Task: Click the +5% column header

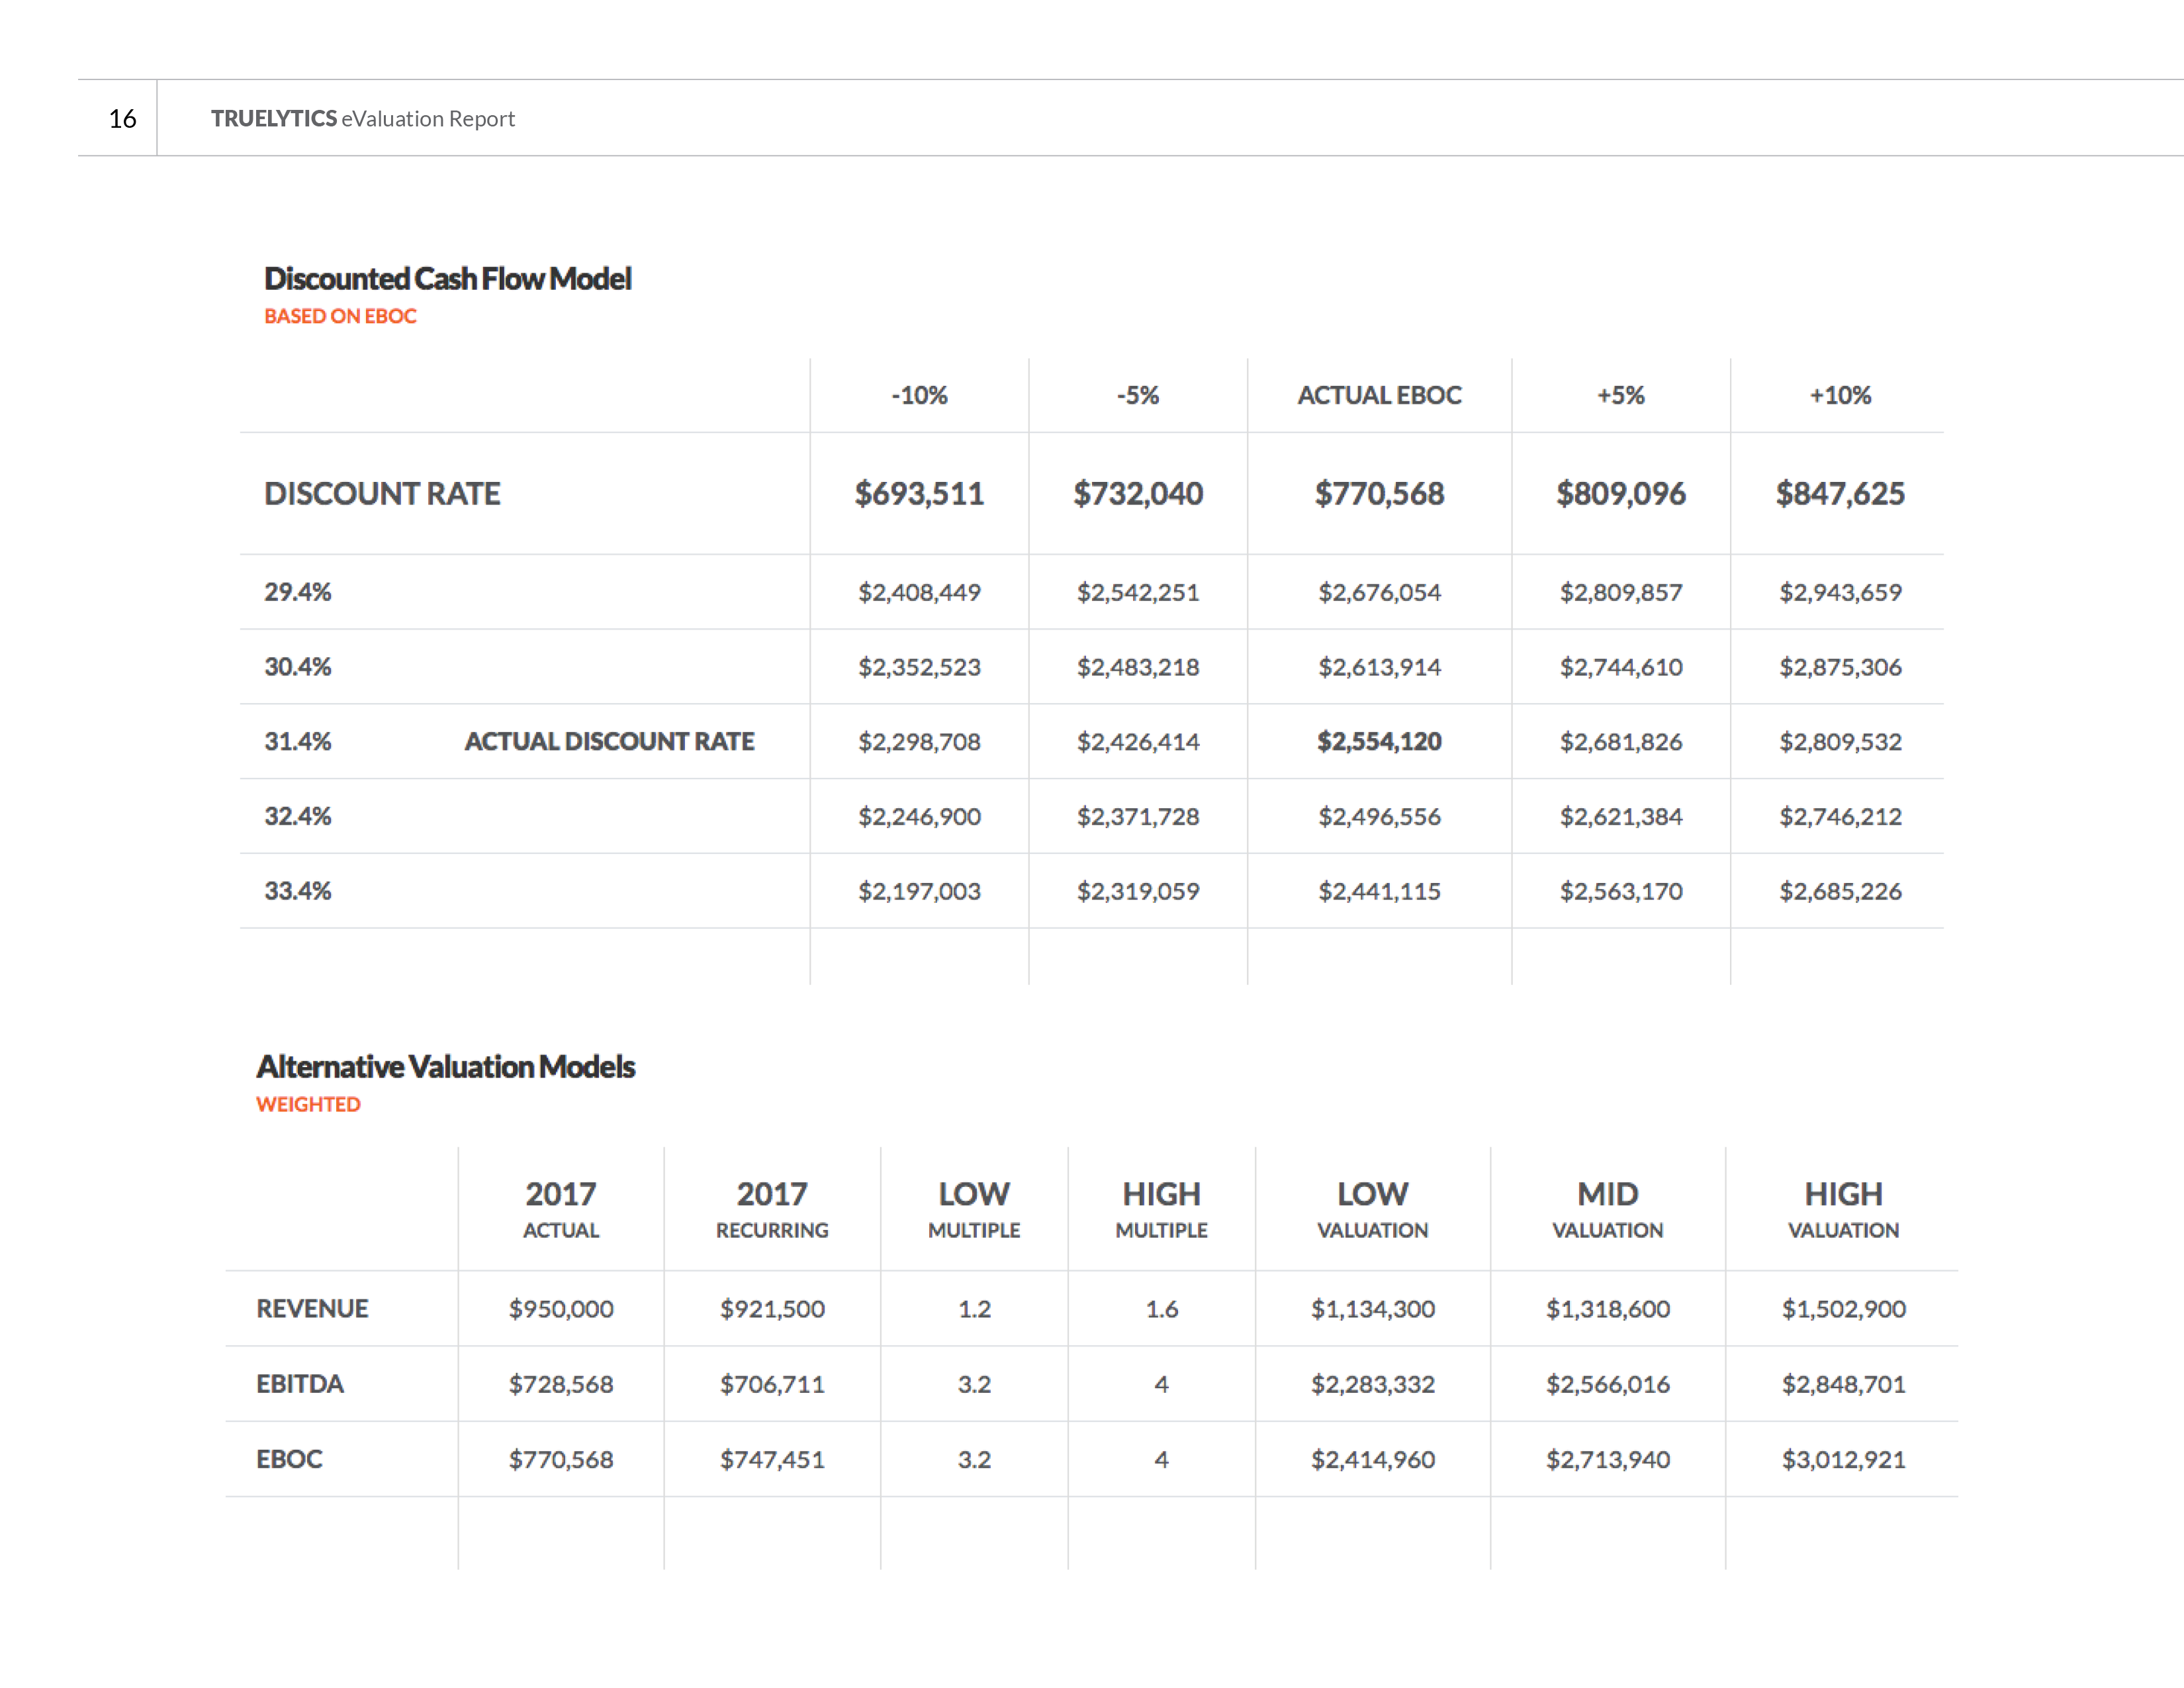Action: pyautogui.click(x=1620, y=395)
